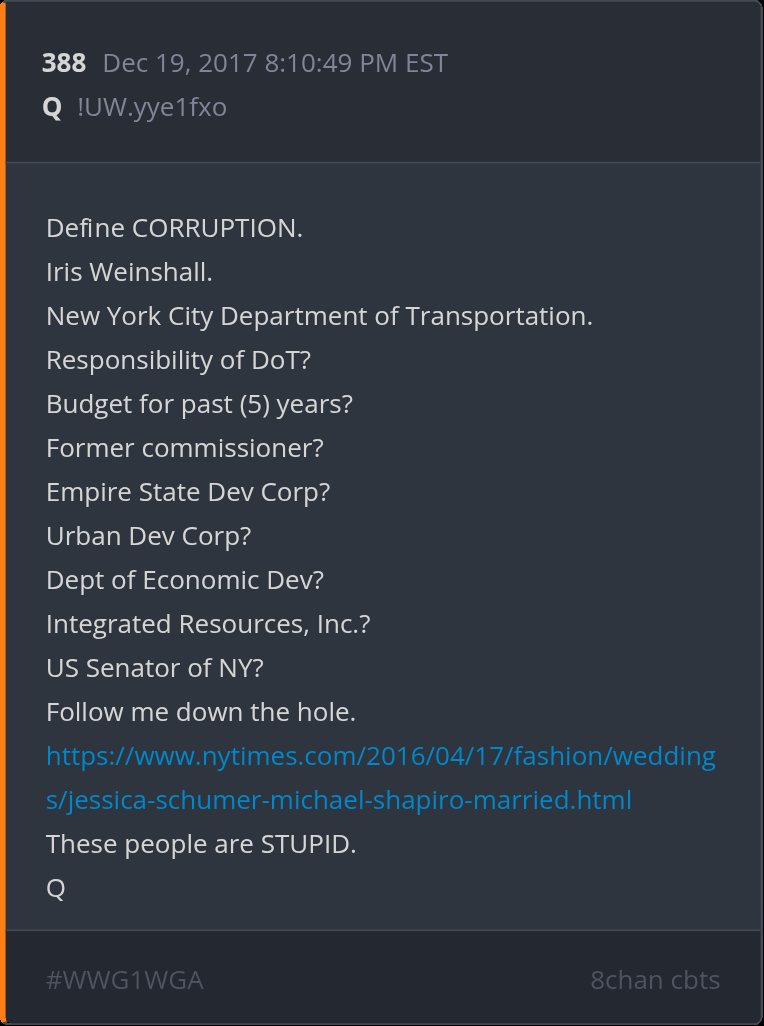Click the "New York City Department of Transportation." line
The image size is (764, 1026).
pos(319,316)
